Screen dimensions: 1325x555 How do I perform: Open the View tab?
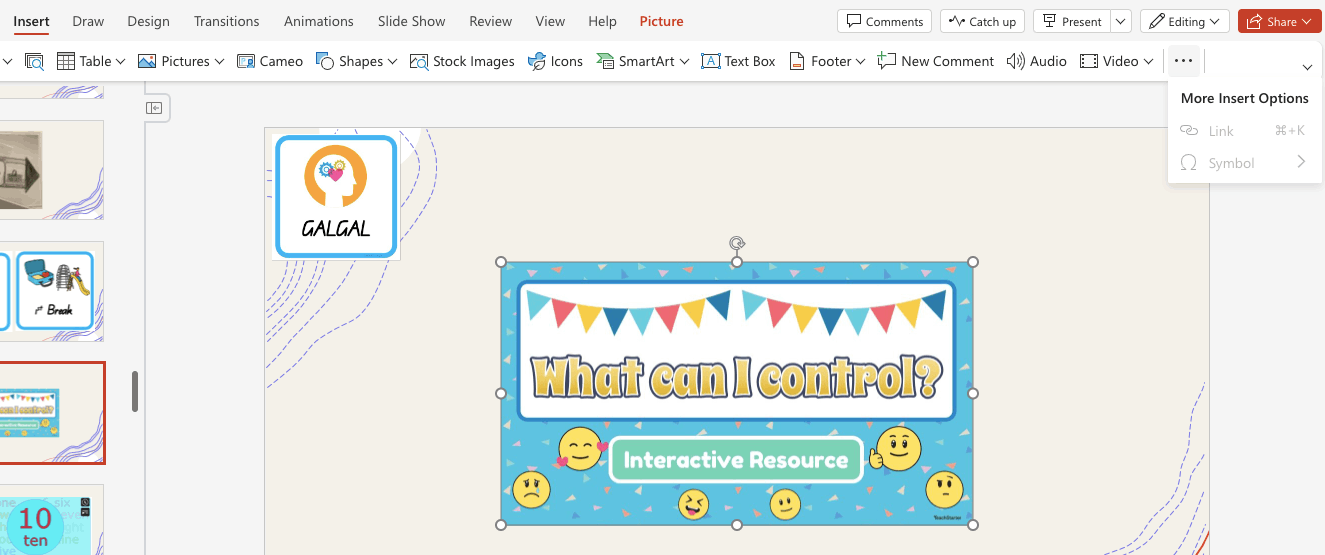click(x=550, y=21)
